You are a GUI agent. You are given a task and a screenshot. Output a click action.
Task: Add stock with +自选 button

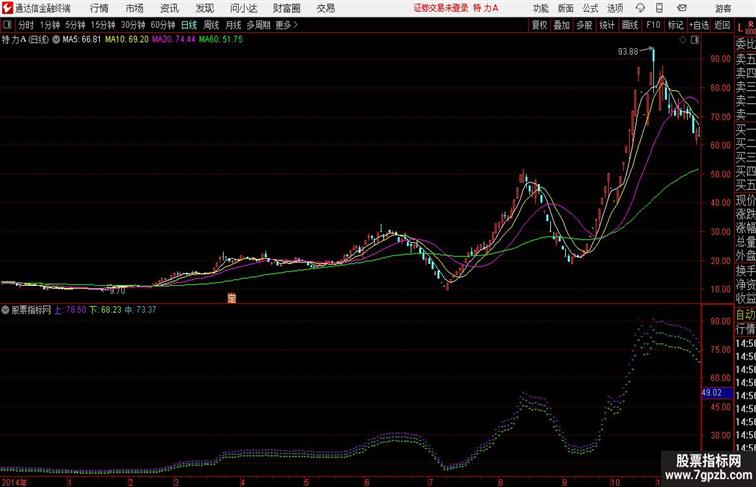pyautogui.click(x=699, y=25)
